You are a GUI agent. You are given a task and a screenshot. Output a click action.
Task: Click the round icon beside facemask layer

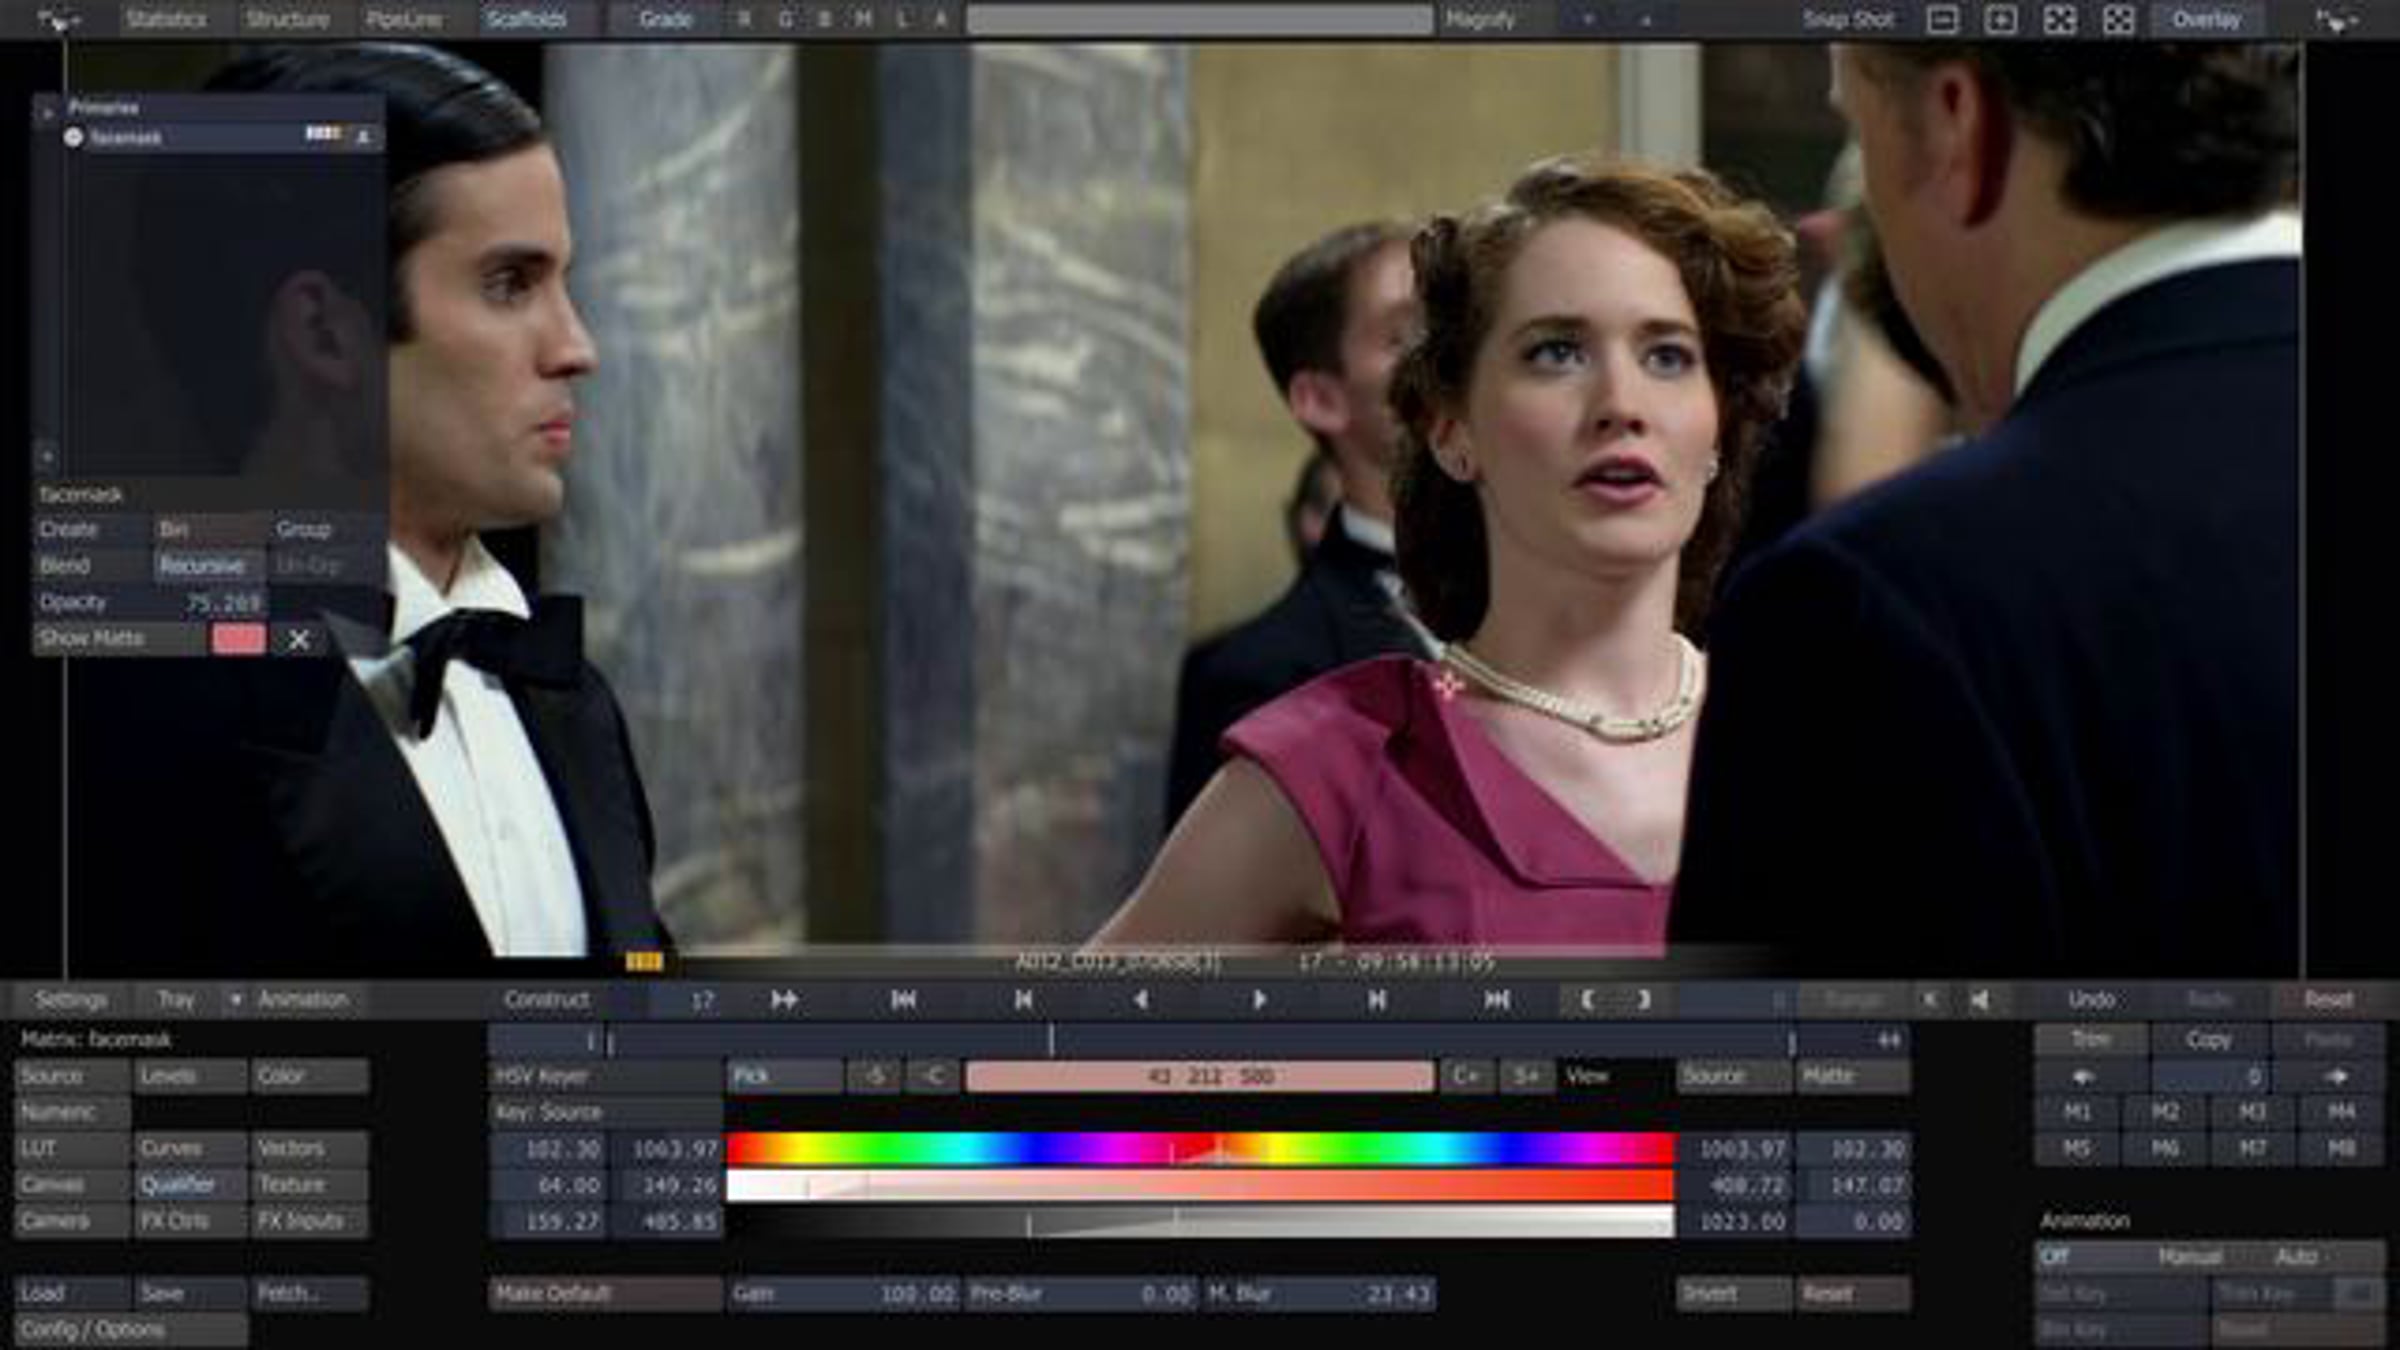point(73,137)
